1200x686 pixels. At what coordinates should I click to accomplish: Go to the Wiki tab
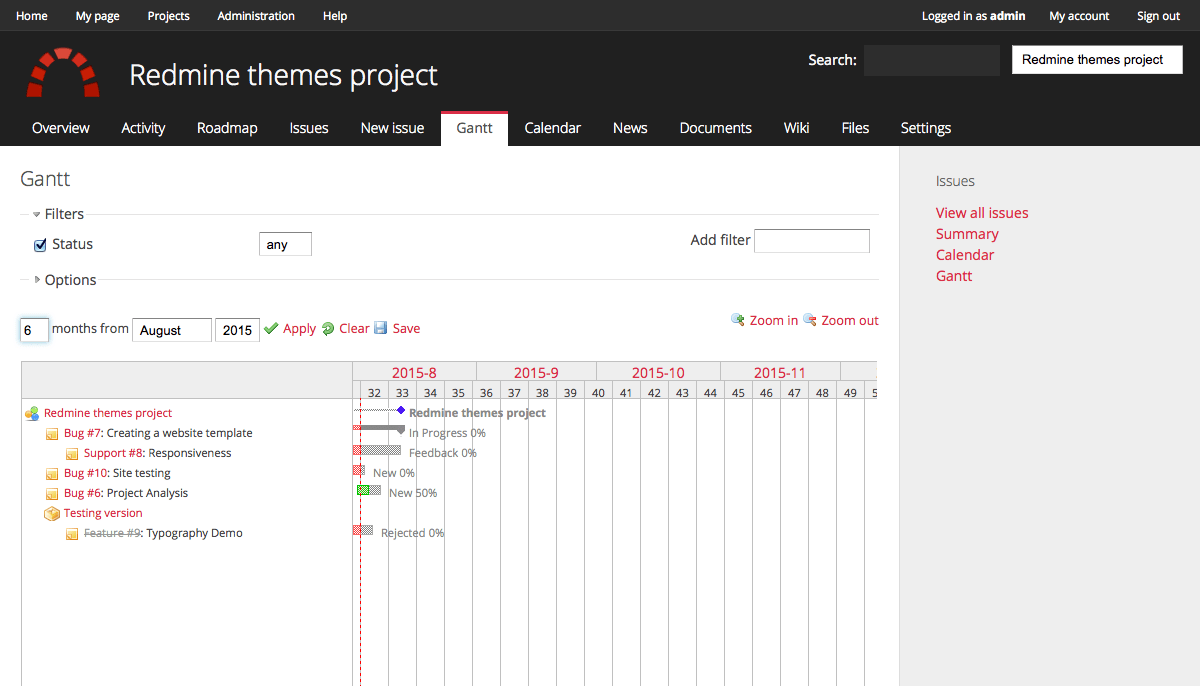pos(797,128)
